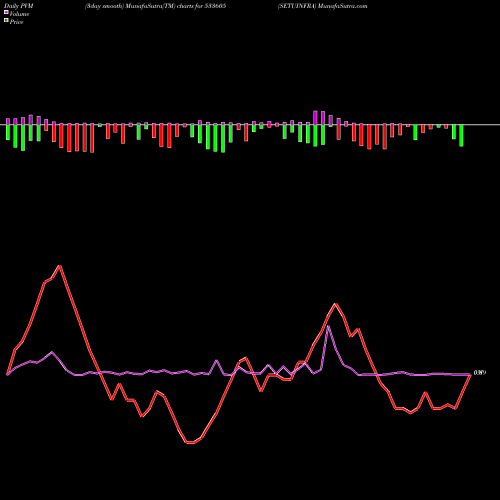500x500 pixels.
Task: Select the 'Volume' legend label
Action: (x=19, y=14)
